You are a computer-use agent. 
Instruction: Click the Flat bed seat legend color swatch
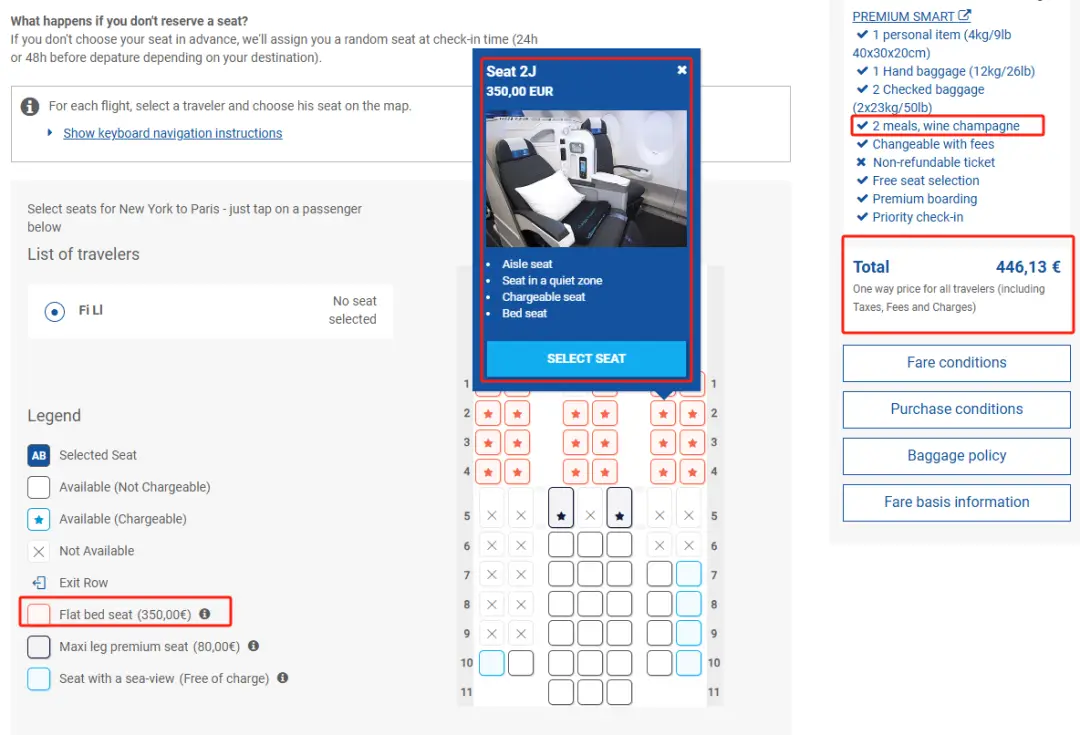39,614
